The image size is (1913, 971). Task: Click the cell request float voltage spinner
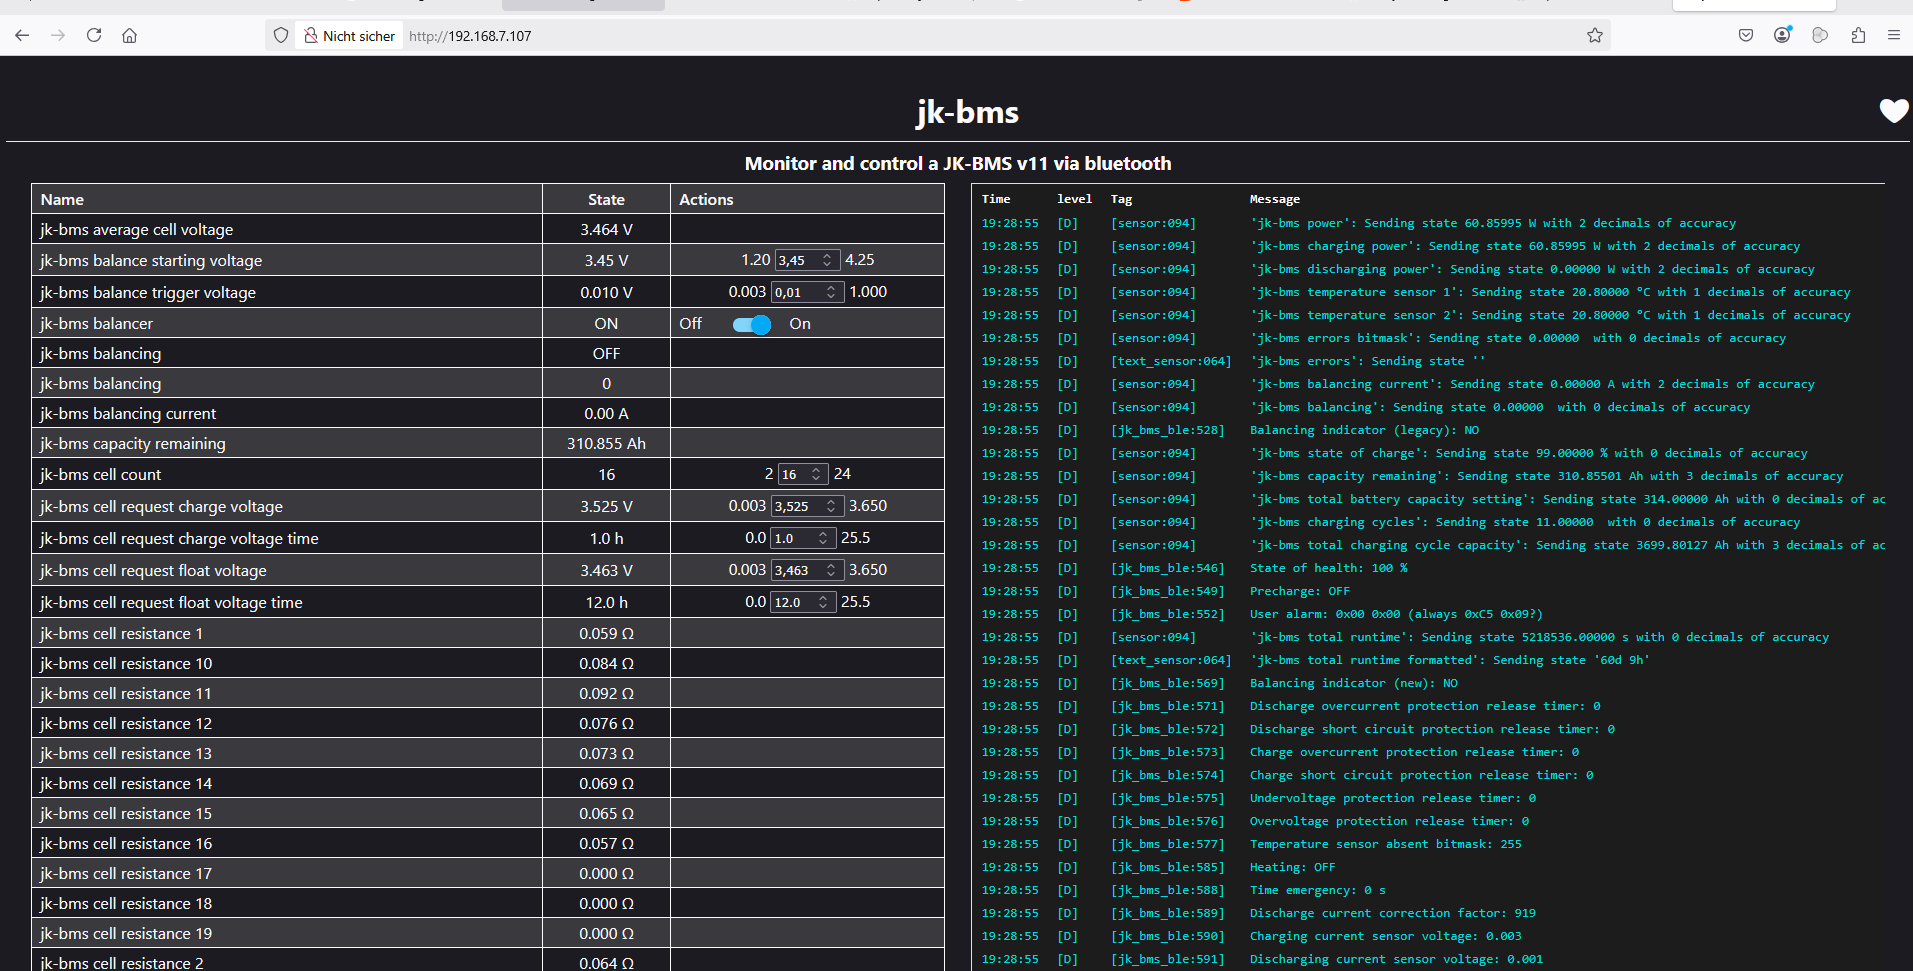pos(831,570)
